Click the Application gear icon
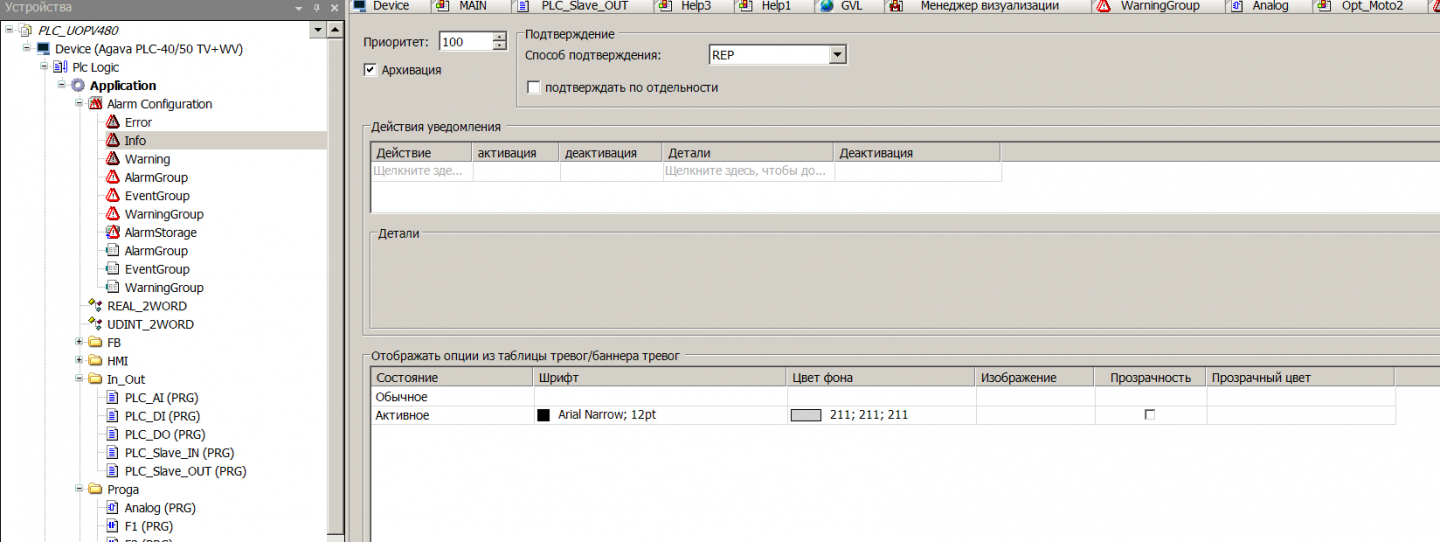Screen dimensions: 1440x542 (x=77, y=86)
